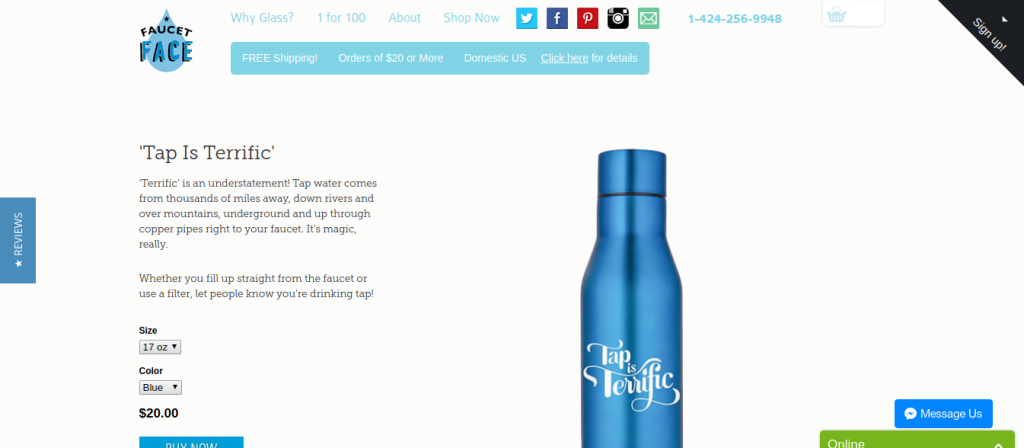Open the Instagram camera icon
Viewport: 1024px width, 448px height.
[618, 18]
